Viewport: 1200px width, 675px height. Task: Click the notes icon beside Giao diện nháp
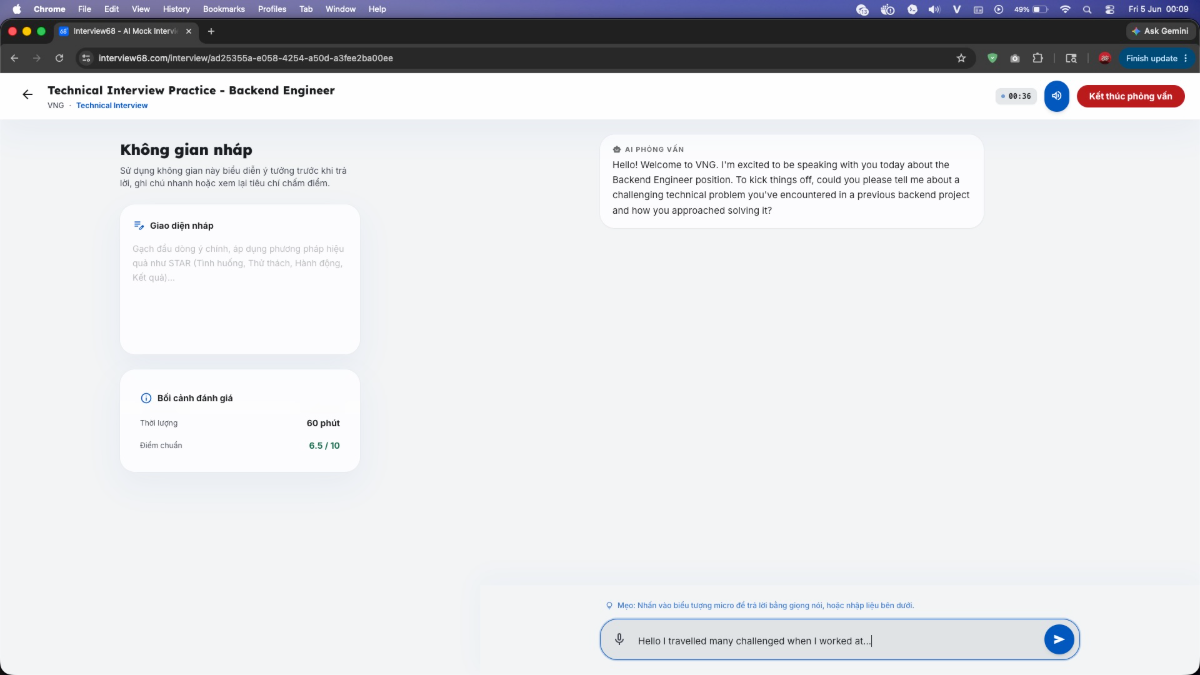pos(139,226)
